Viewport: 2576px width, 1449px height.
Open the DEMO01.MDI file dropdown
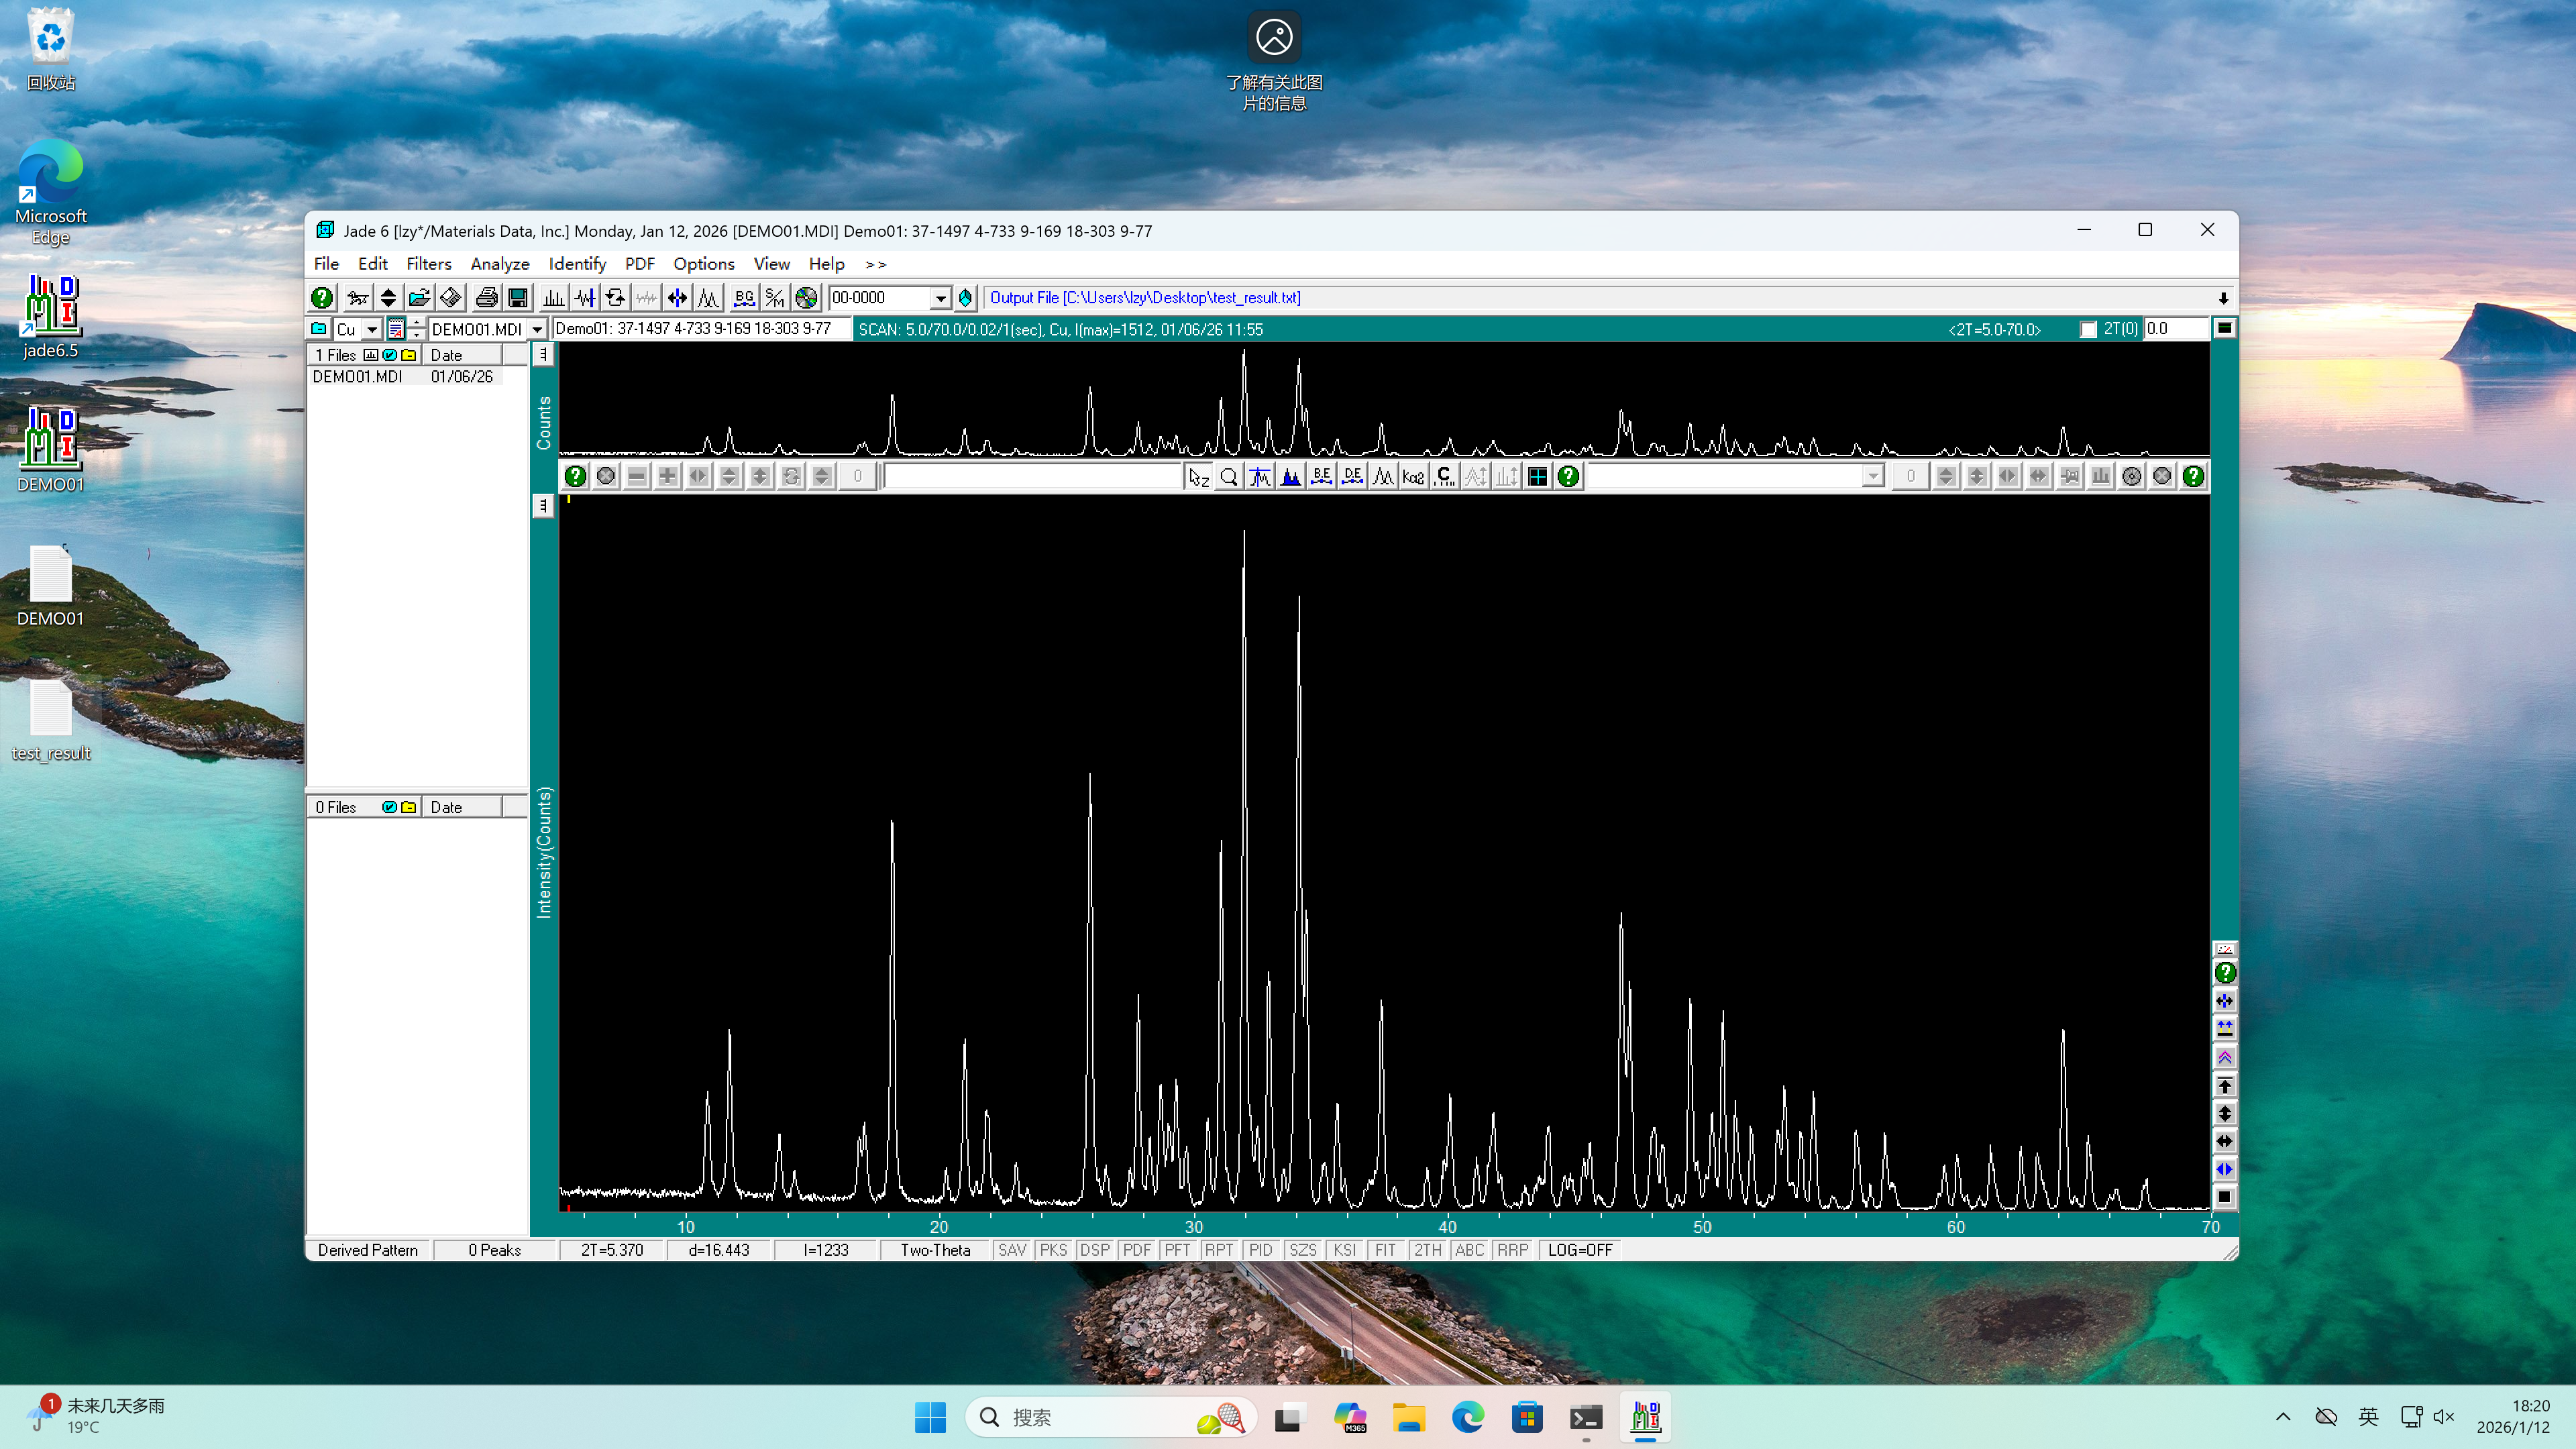pos(537,329)
